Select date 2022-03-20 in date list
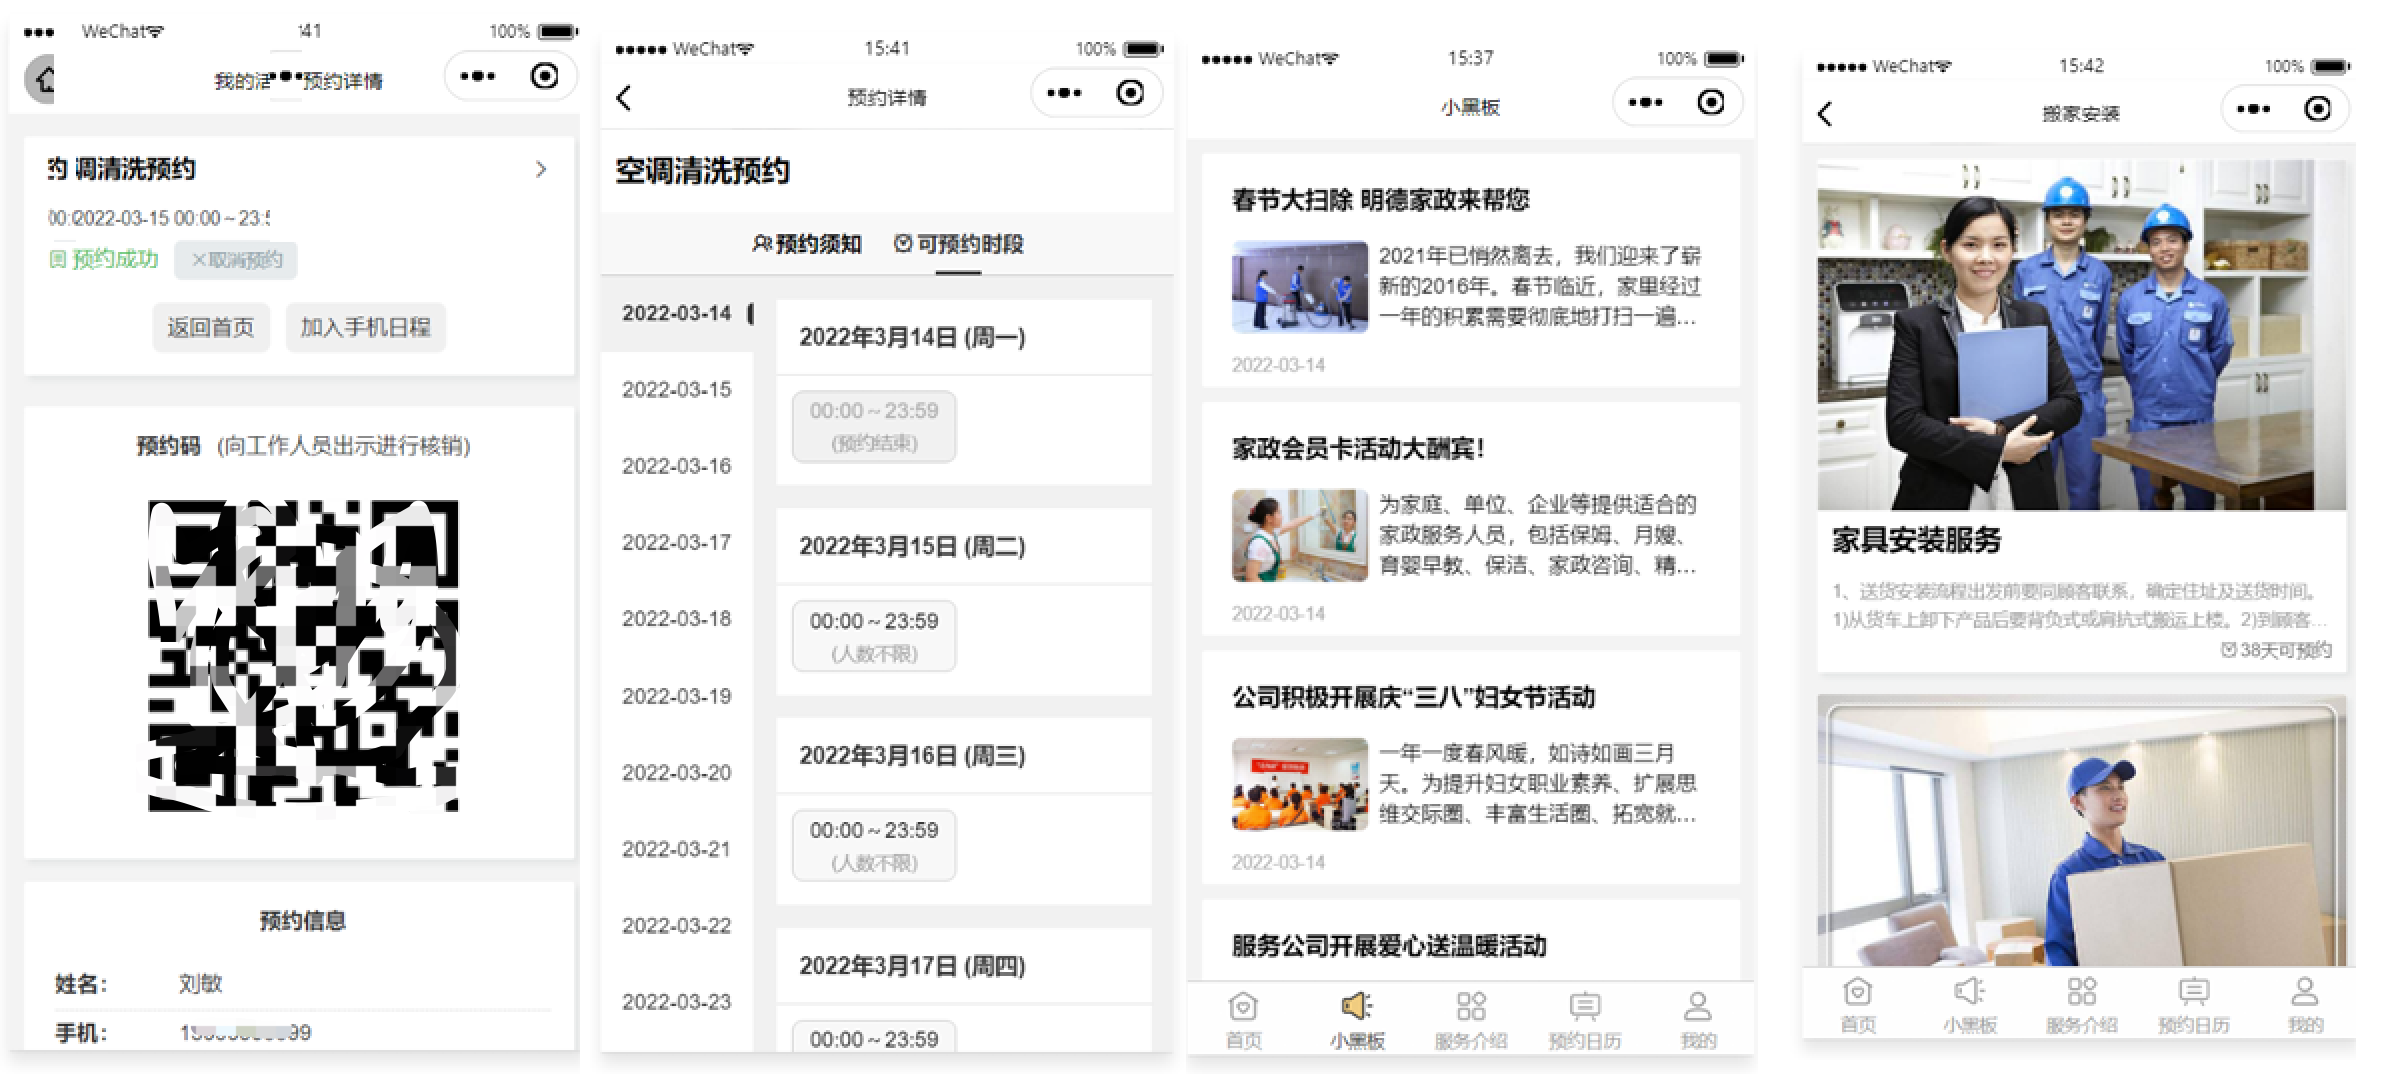Image resolution: width=2388 pixels, height=1074 pixels. tap(677, 773)
